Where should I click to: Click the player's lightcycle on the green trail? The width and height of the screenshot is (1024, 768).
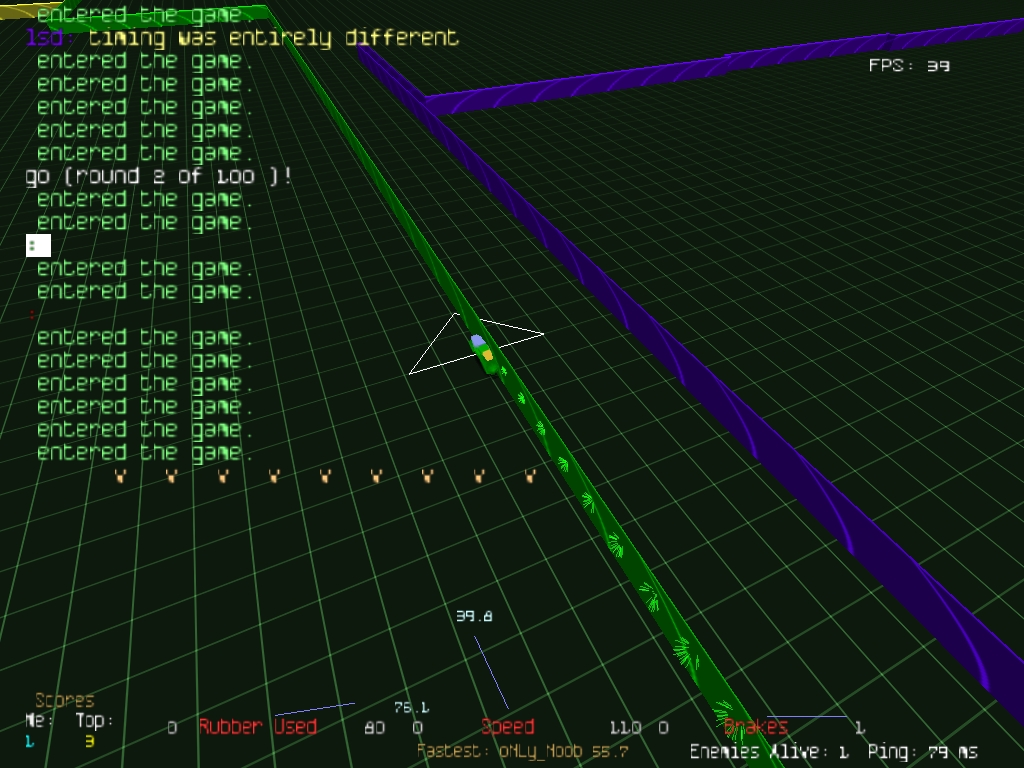coord(483,352)
